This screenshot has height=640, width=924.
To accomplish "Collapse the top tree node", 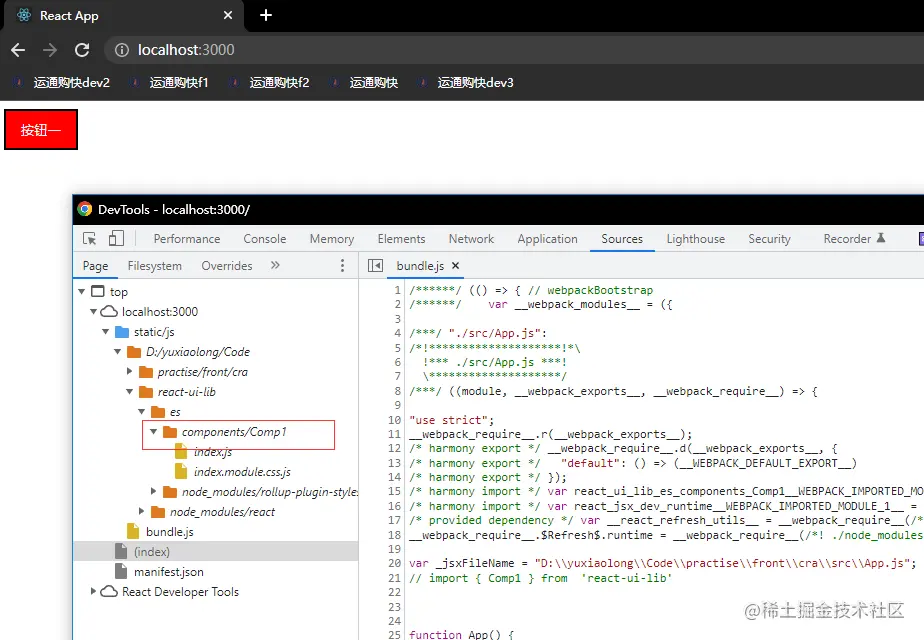I will coord(83,291).
